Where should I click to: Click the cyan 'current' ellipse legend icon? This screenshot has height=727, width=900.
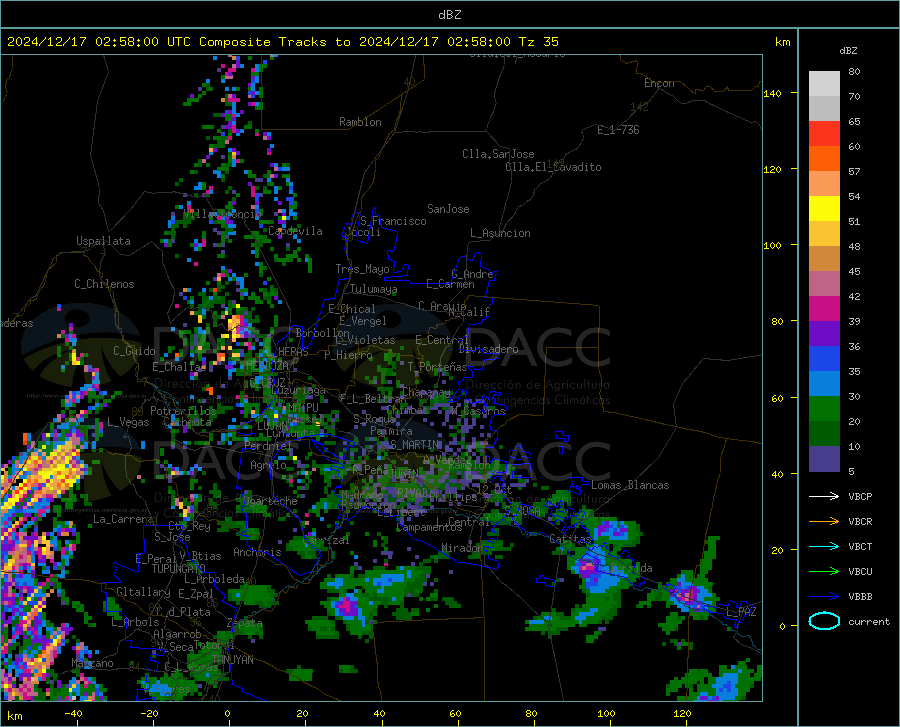click(x=824, y=621)
